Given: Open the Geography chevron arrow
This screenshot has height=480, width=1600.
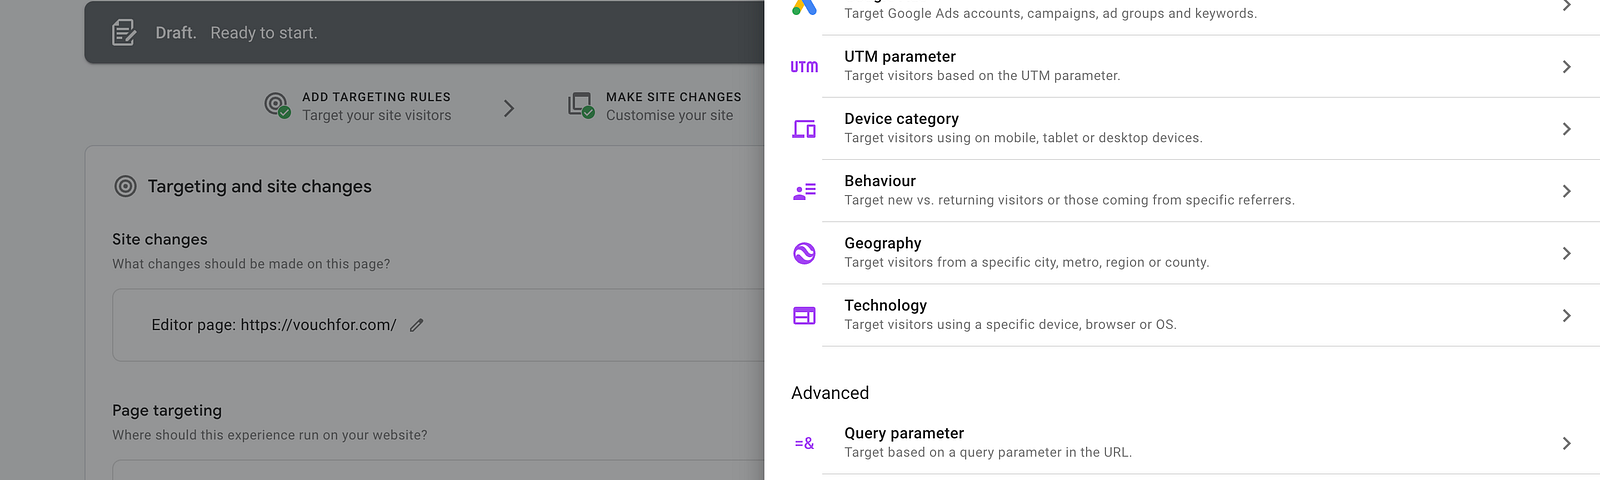Looking at the screenshot, I should 1566,253.
